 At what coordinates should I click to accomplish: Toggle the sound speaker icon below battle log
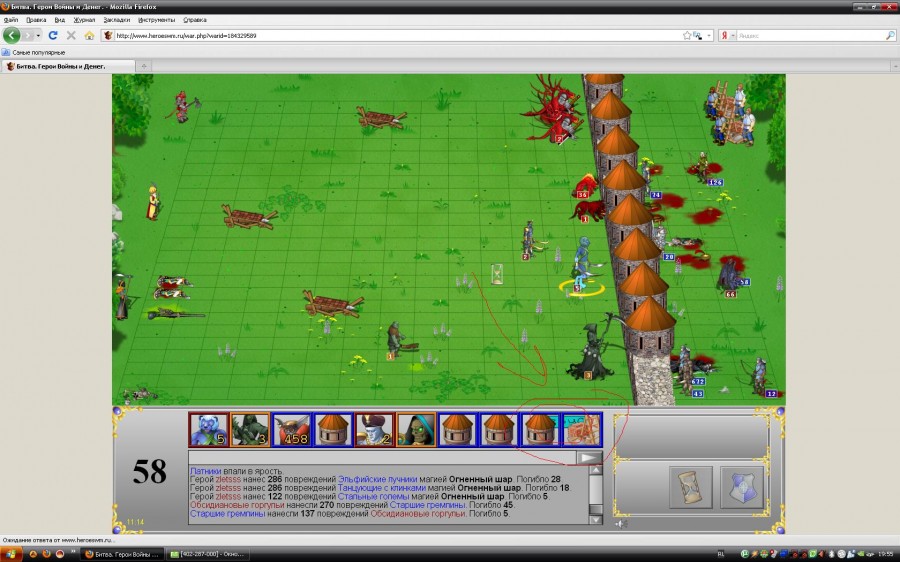(621, 522)
